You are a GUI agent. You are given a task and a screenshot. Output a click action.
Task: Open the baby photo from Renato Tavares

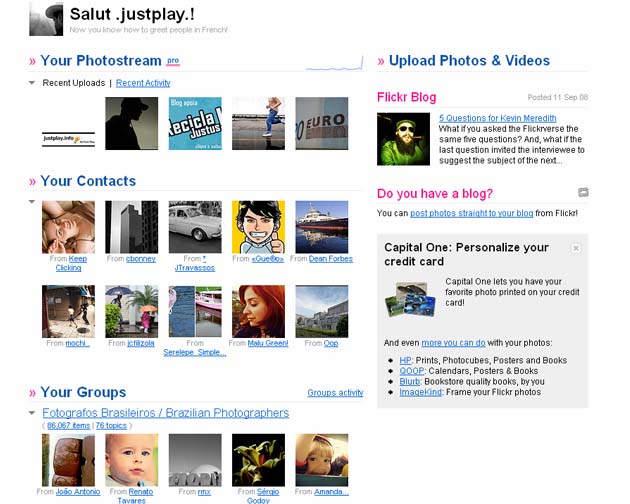pos(132,460)
